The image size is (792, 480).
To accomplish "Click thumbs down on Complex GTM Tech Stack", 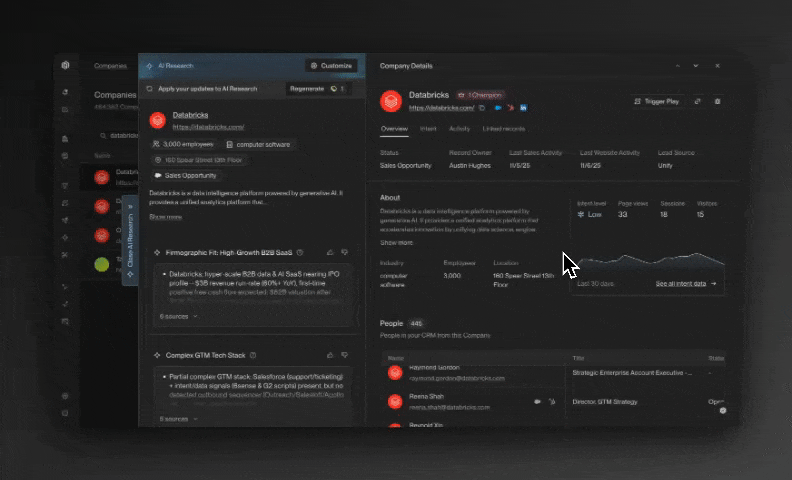I will 344,355.
